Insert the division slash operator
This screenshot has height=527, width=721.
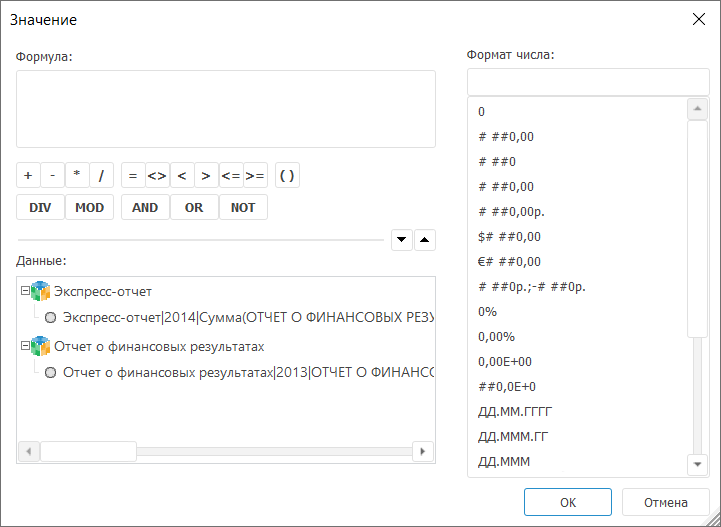click(x=101, y=176)
